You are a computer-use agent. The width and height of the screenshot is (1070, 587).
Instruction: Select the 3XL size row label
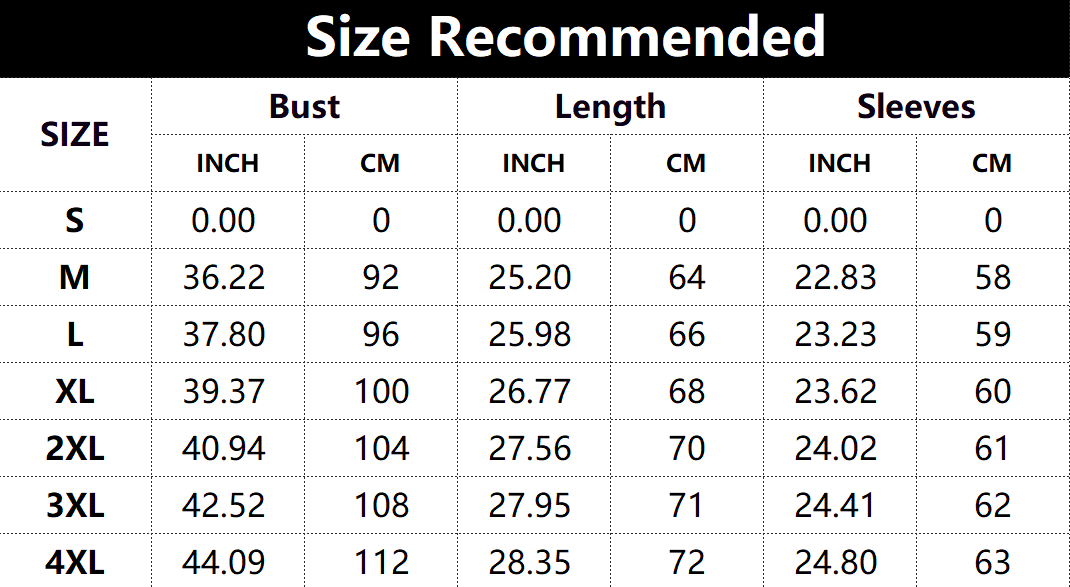(x=75, y=506)
